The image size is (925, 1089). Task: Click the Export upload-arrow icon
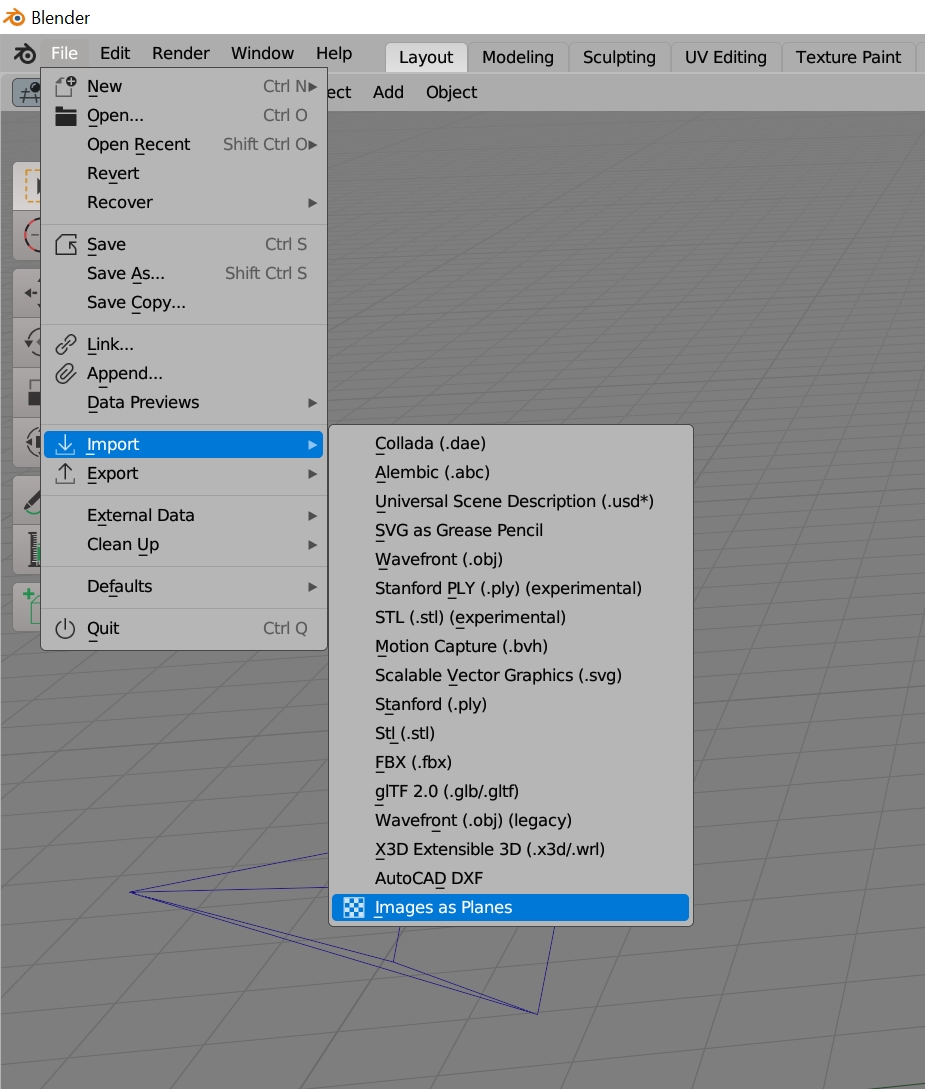click(x=65, y=474)
